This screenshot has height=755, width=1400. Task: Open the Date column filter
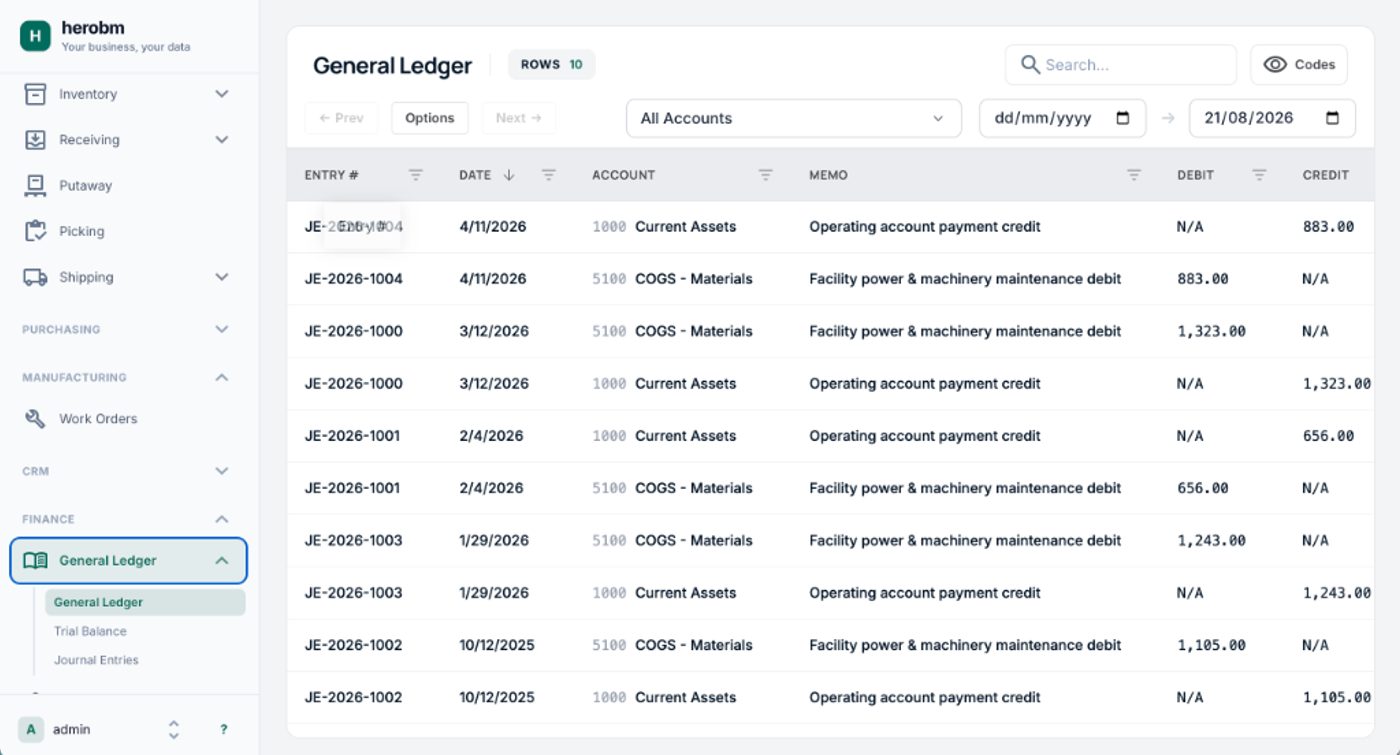click(549, 175)
